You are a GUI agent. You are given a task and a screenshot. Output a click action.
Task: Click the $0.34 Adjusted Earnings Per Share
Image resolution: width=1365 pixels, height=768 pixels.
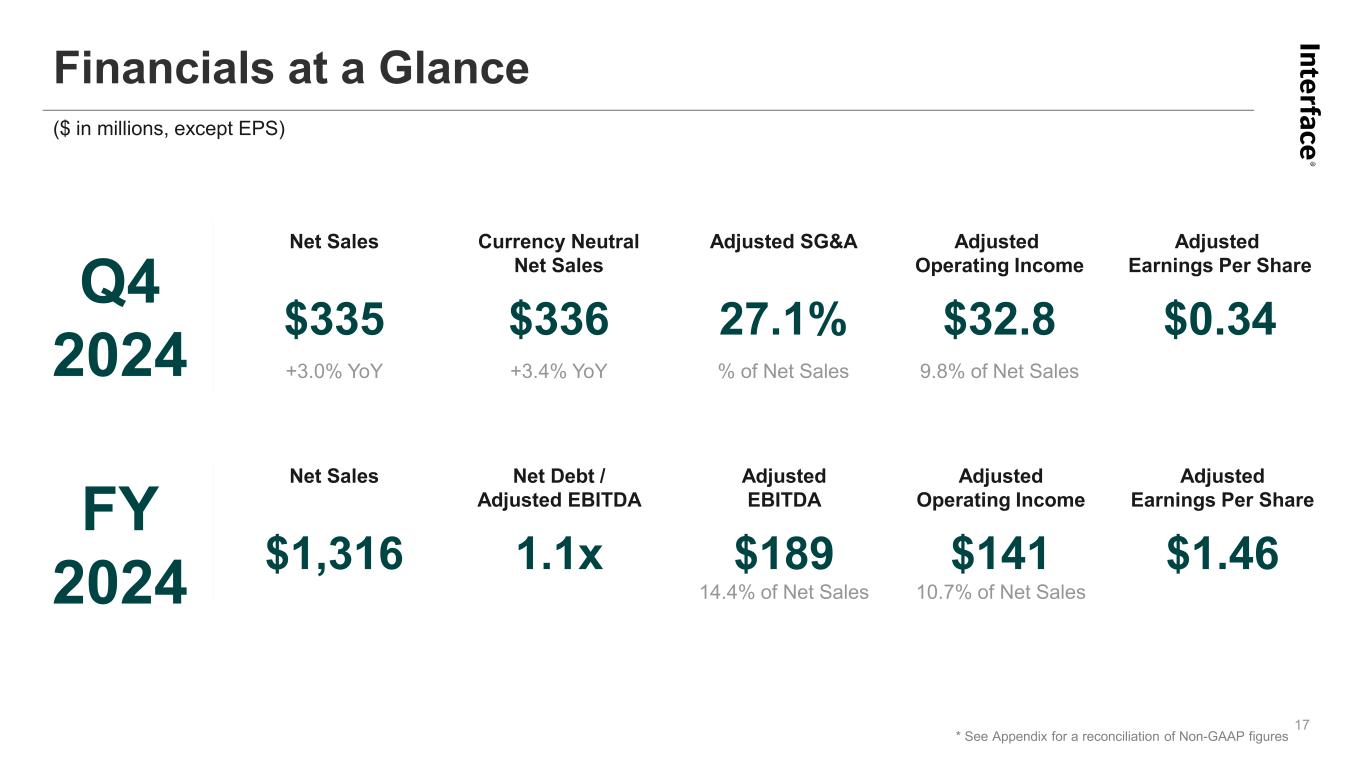[x=1220, y=320]
